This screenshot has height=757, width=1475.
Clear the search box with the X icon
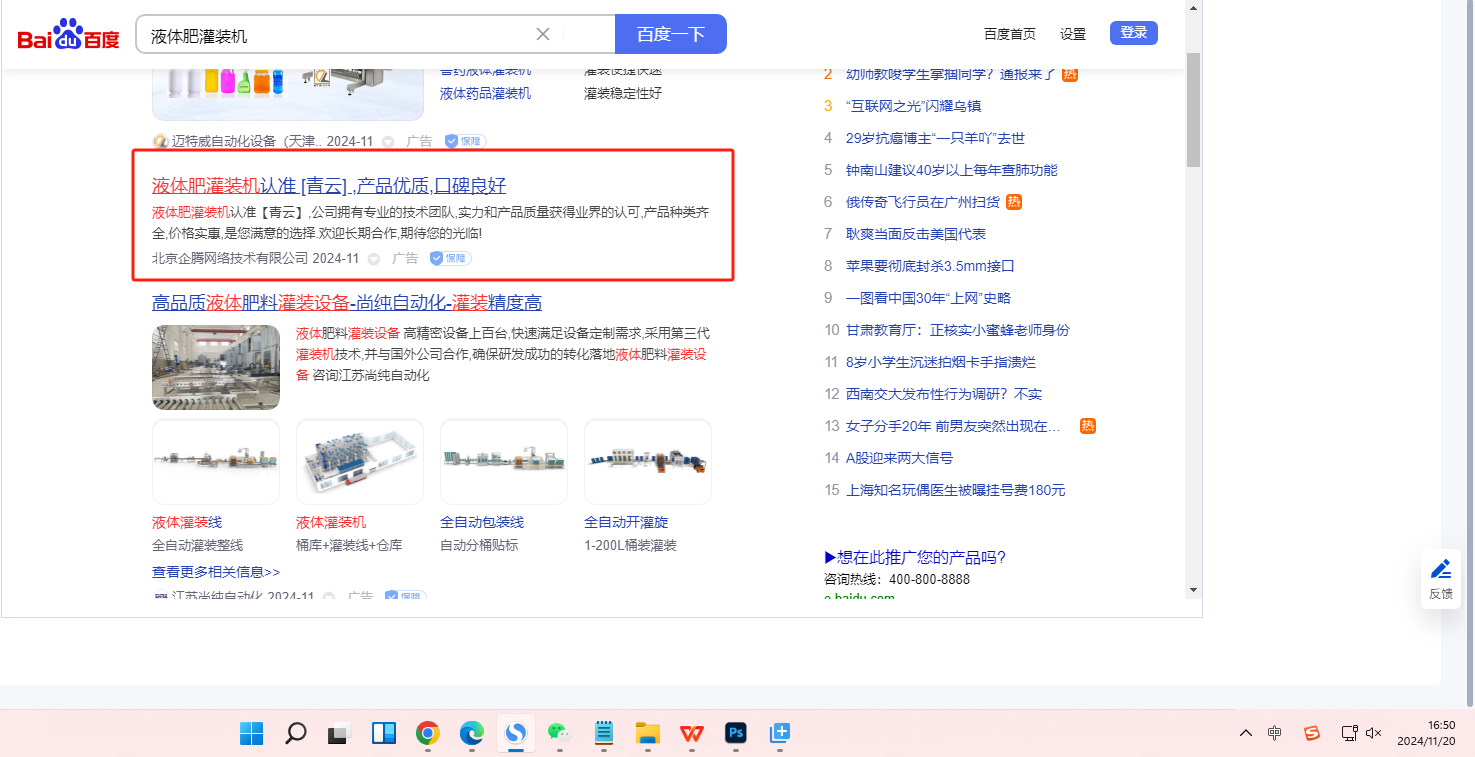click(x=543, y=34)
